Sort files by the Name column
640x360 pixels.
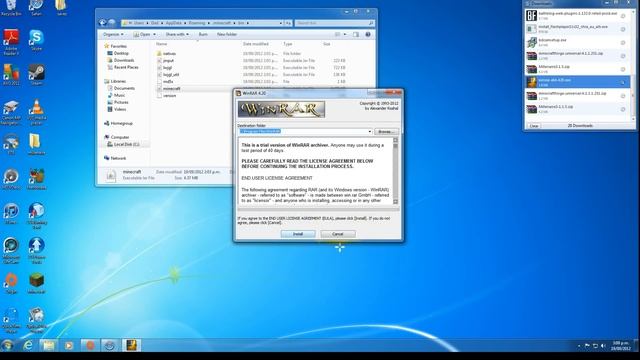click(x=162, y=44)
